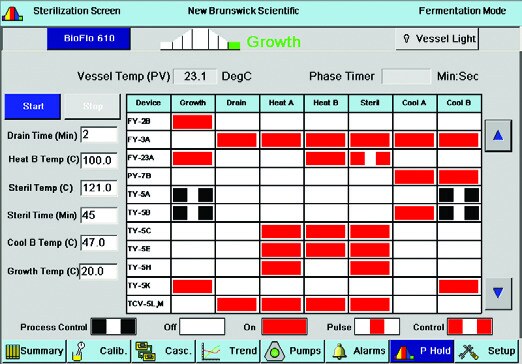Click the Heat A column header
This screenshot has width=522, height=364.
pyautogui.click(x=281, y=103)
